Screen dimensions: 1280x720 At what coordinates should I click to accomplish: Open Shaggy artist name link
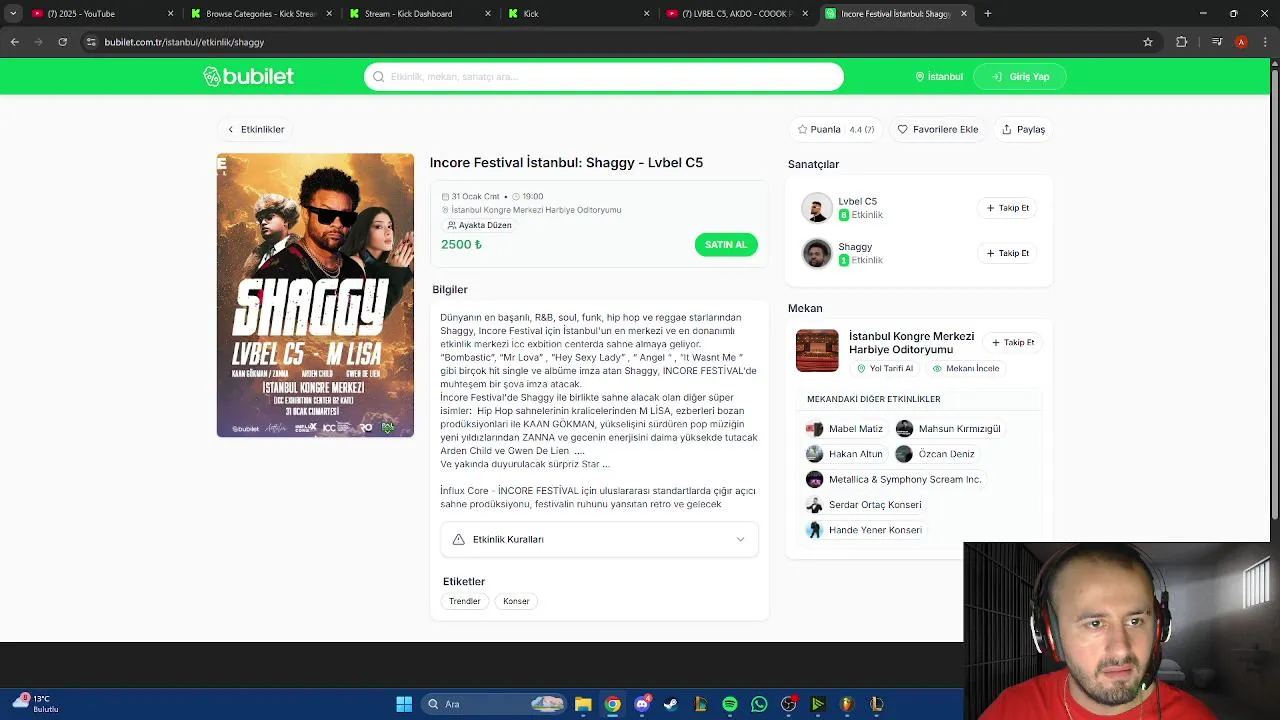click(x=855, y=246)
